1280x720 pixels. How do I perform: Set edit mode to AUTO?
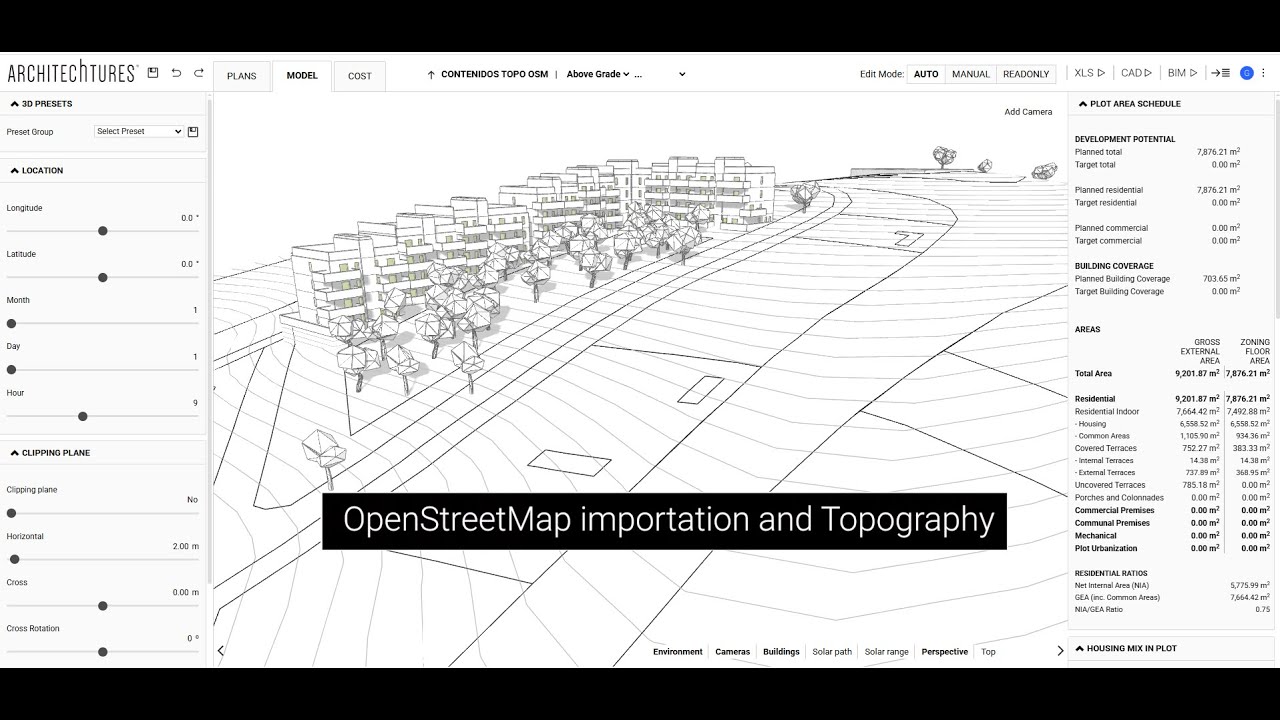click(926, 74)
